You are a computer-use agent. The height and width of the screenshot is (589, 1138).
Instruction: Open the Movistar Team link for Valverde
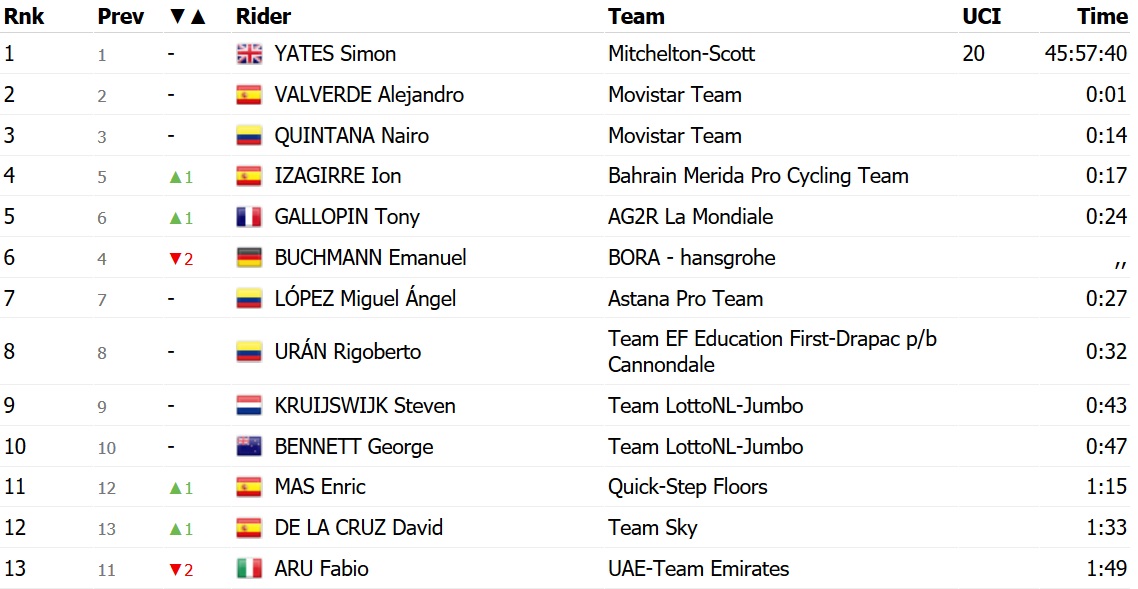tap(675, 94)
